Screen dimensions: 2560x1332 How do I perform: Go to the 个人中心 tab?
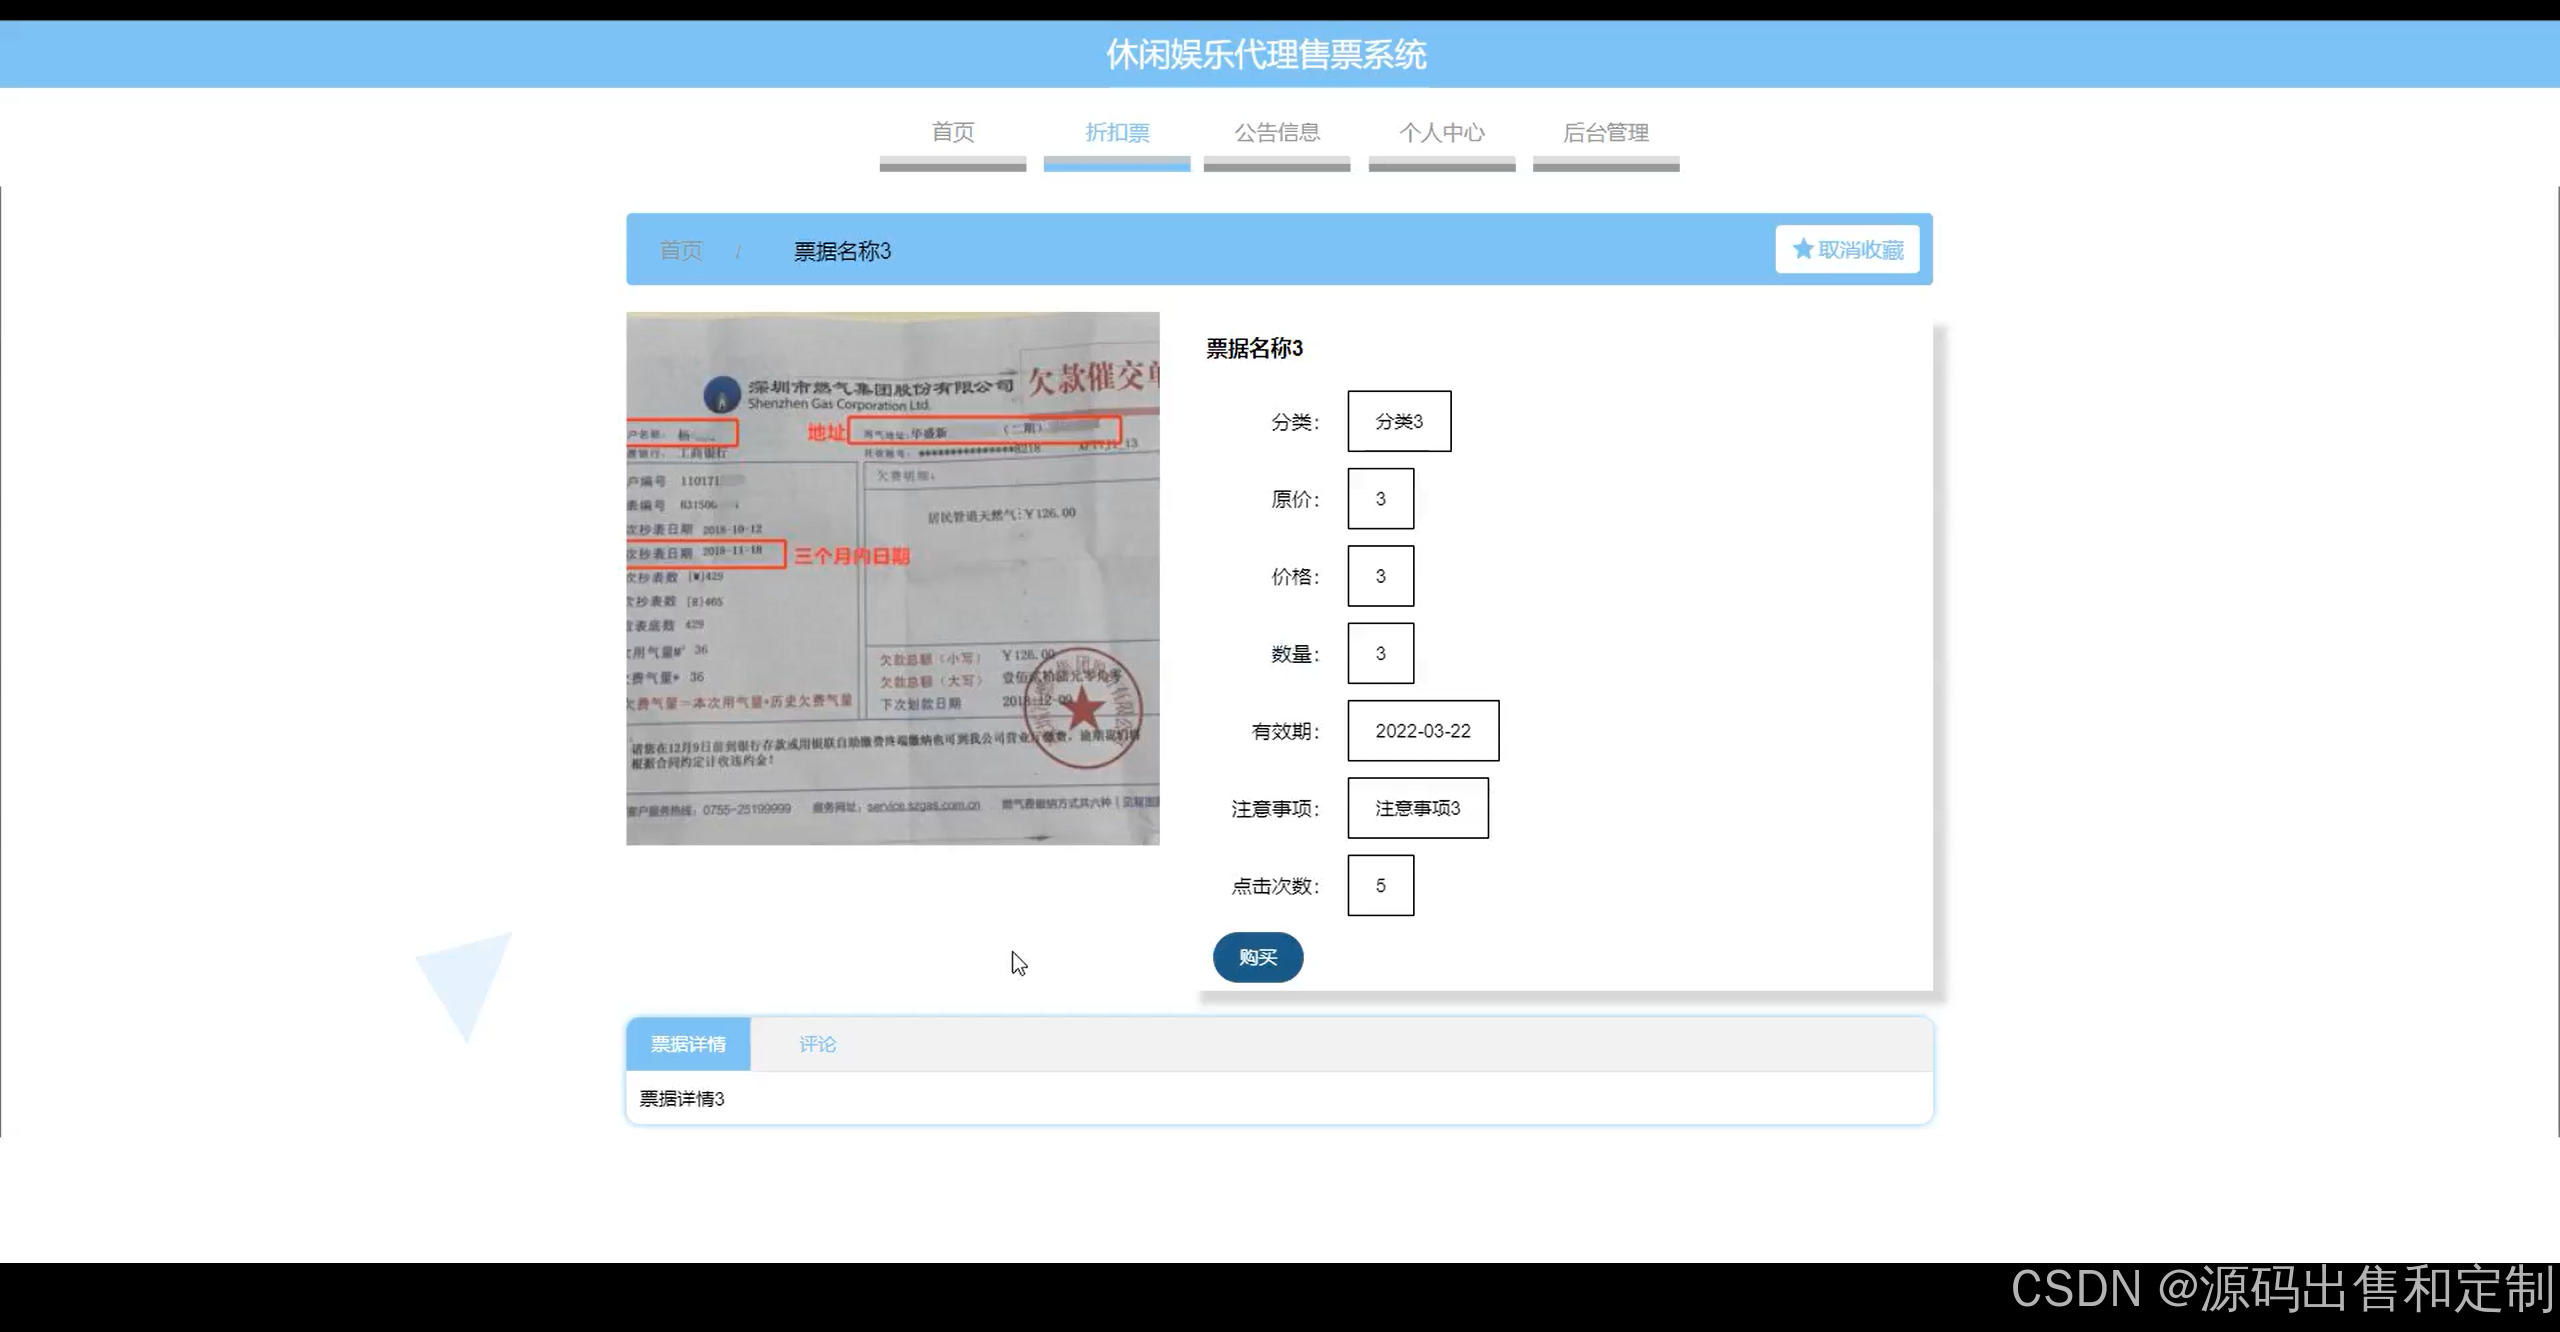[x=1441, y=133]
